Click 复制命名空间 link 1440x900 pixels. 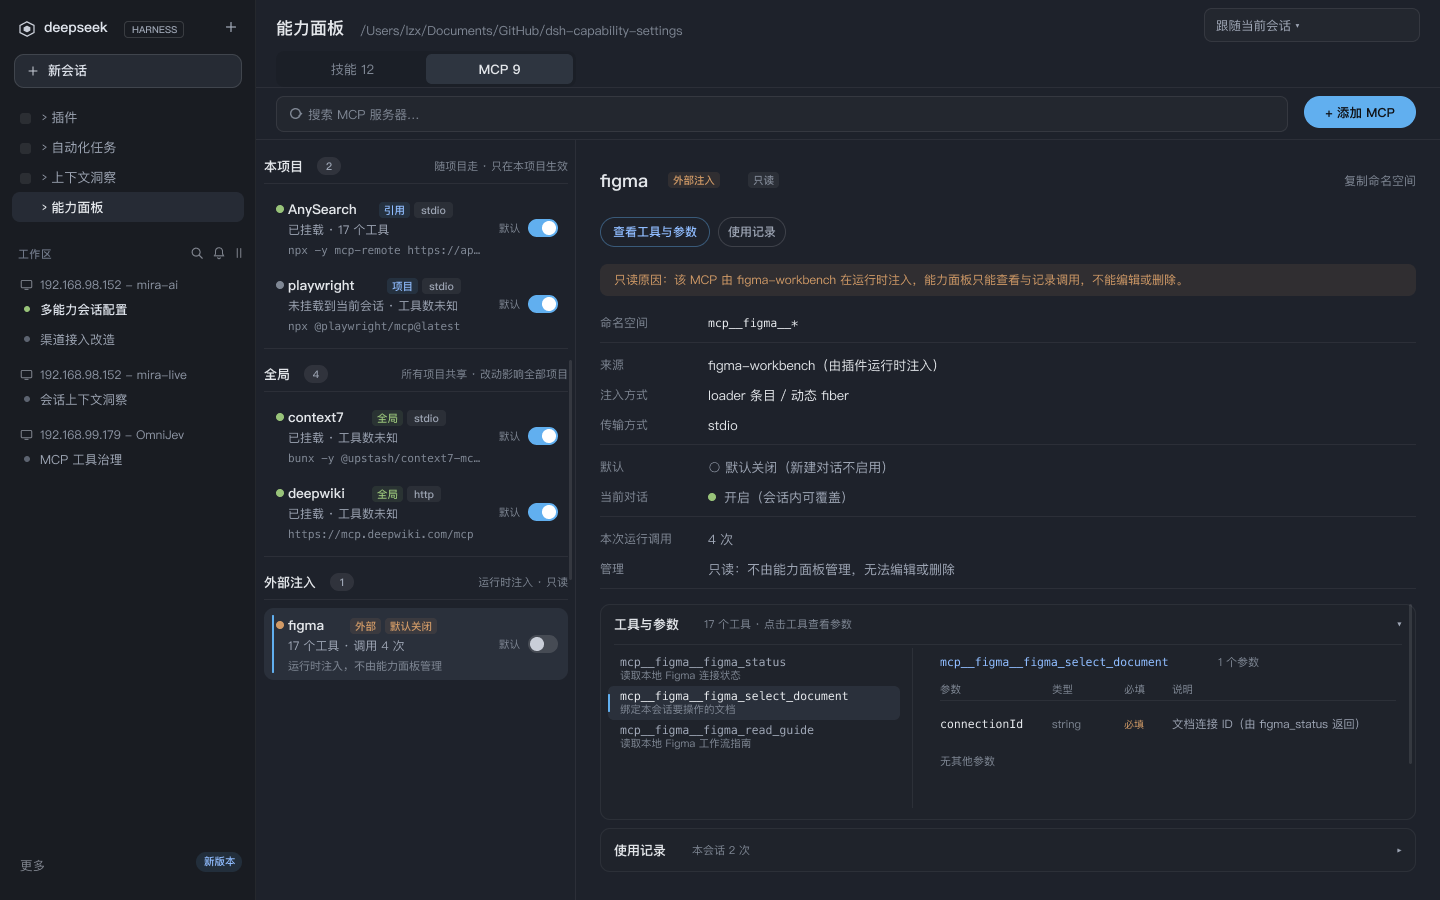(1379, 181)
